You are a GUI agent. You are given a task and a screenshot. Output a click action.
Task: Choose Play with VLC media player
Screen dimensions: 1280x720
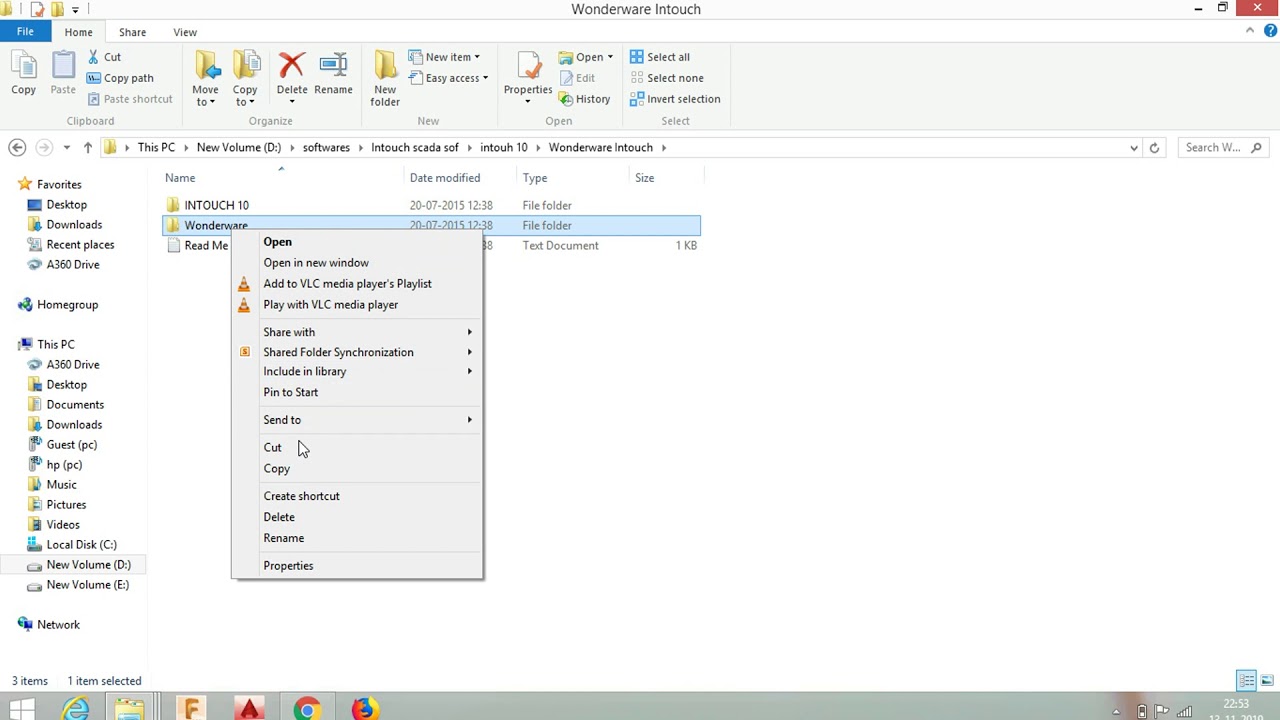[x=330, y=305]
